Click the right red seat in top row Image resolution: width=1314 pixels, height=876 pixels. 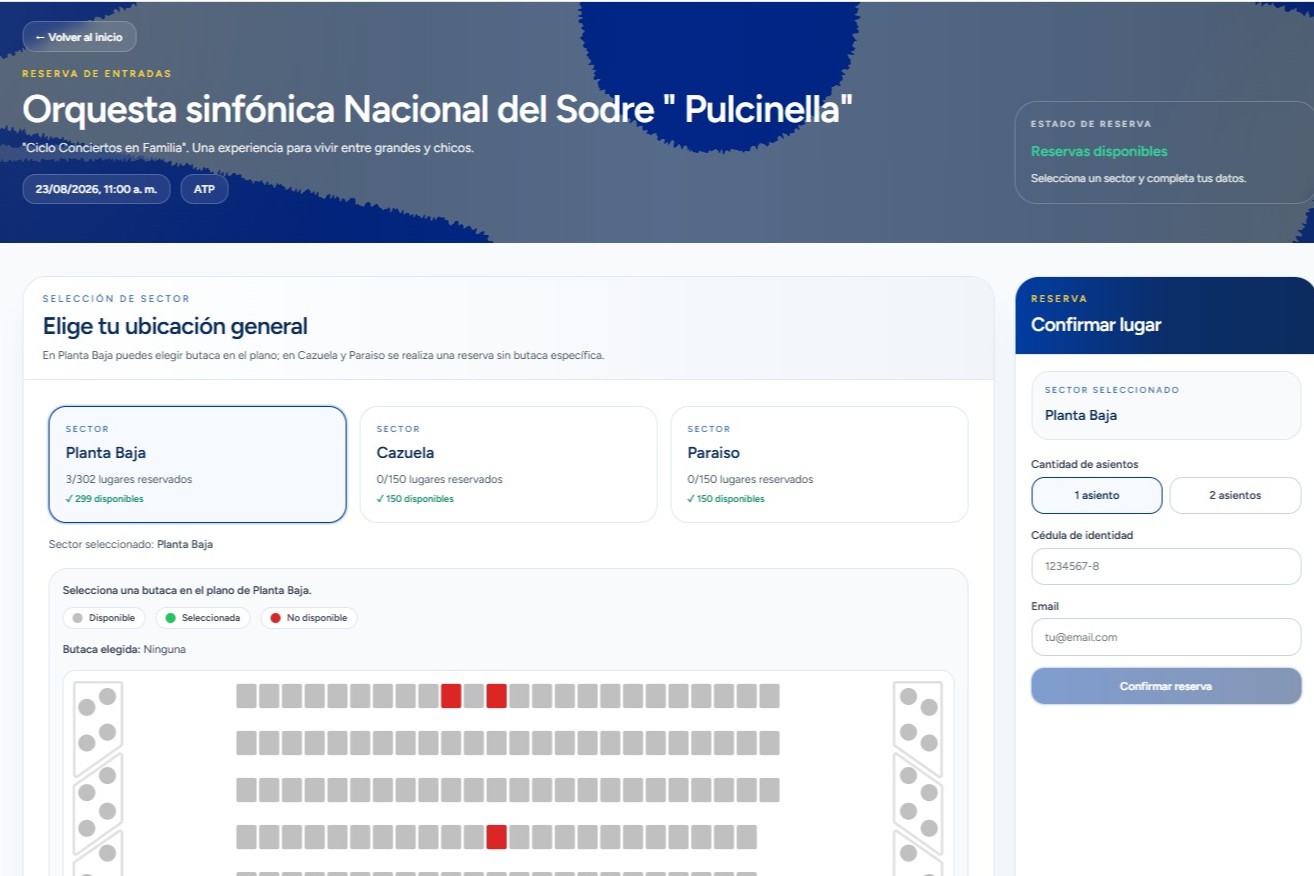(x=496, y=696)
